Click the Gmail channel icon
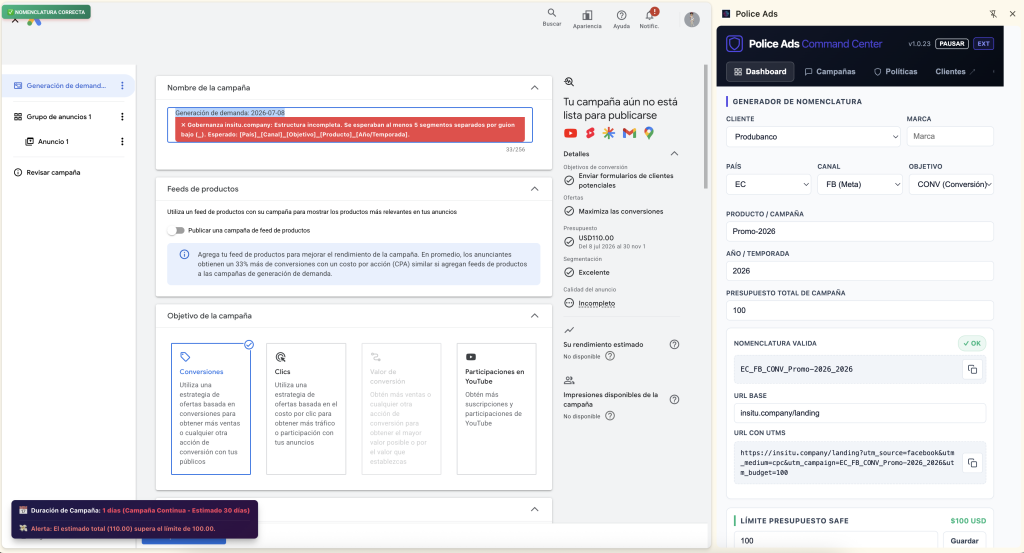This screenshot has height=553, width=1024. click(629, 133)
